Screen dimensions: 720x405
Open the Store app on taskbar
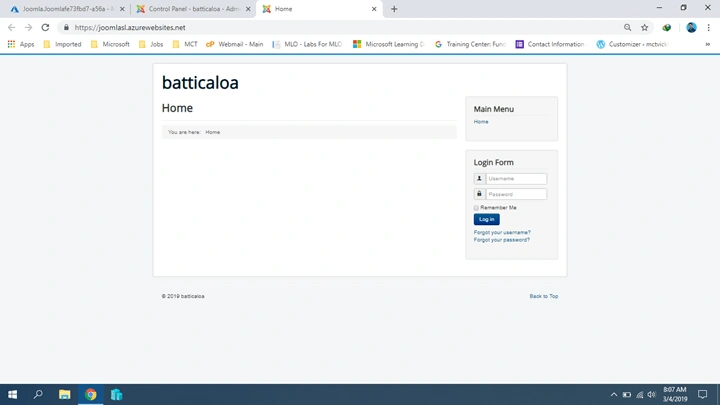click(117, 394)
